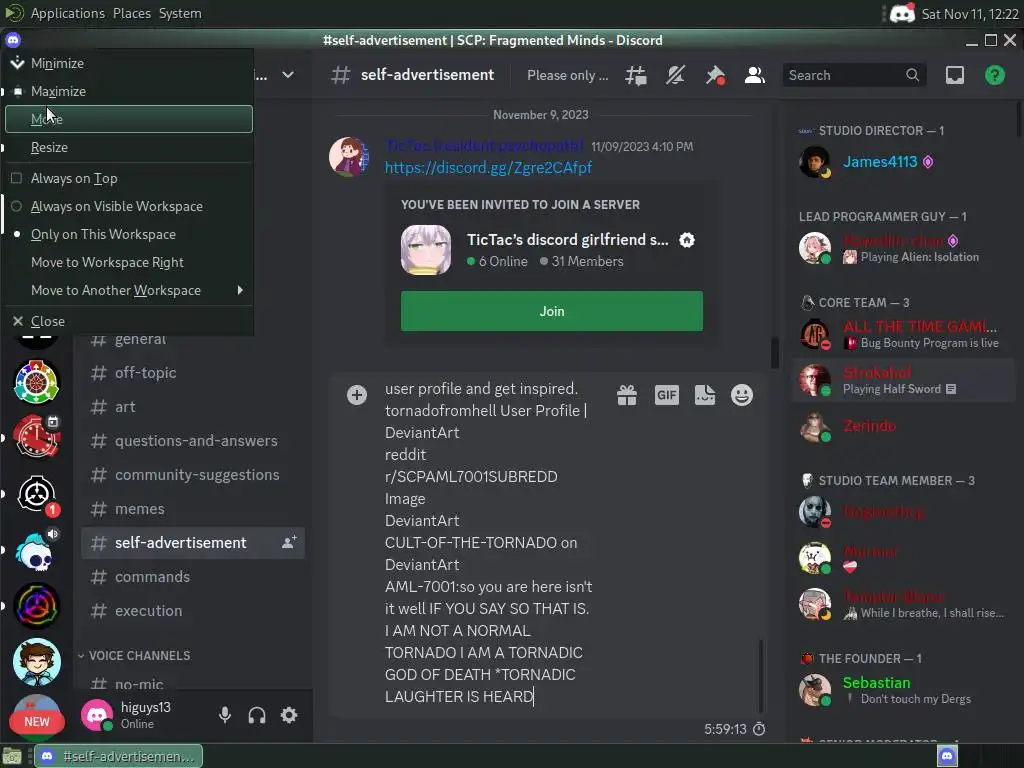1024x768 pixels.
Task: Open the Inbox icon
Action: (x=955, y=75)
